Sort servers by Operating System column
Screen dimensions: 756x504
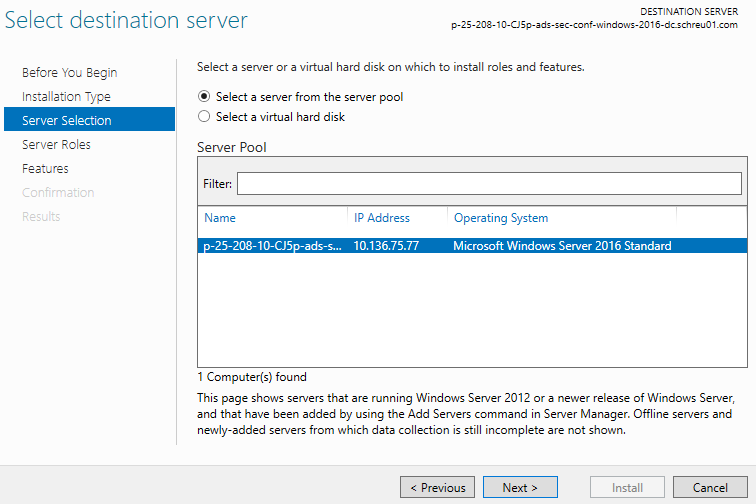click(500, 218)
